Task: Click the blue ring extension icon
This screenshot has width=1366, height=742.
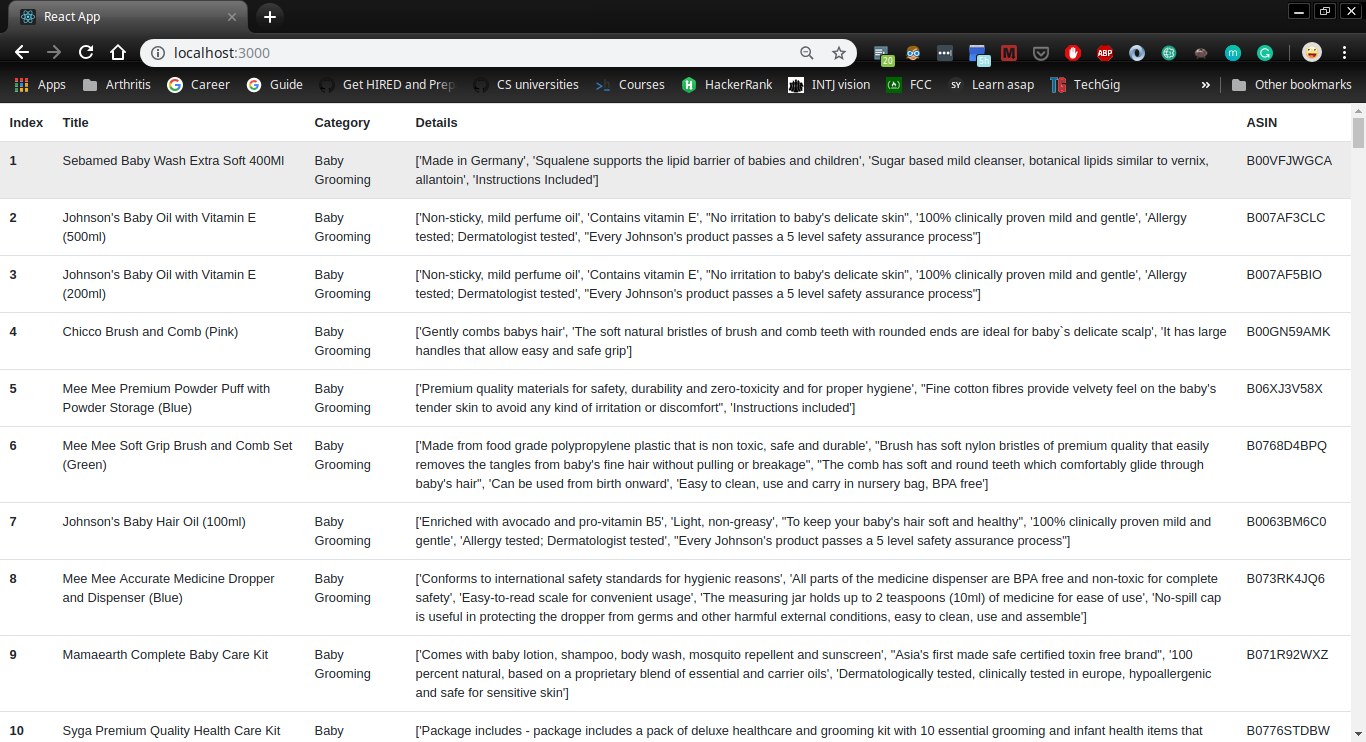Action: [x=1137, y=53]
